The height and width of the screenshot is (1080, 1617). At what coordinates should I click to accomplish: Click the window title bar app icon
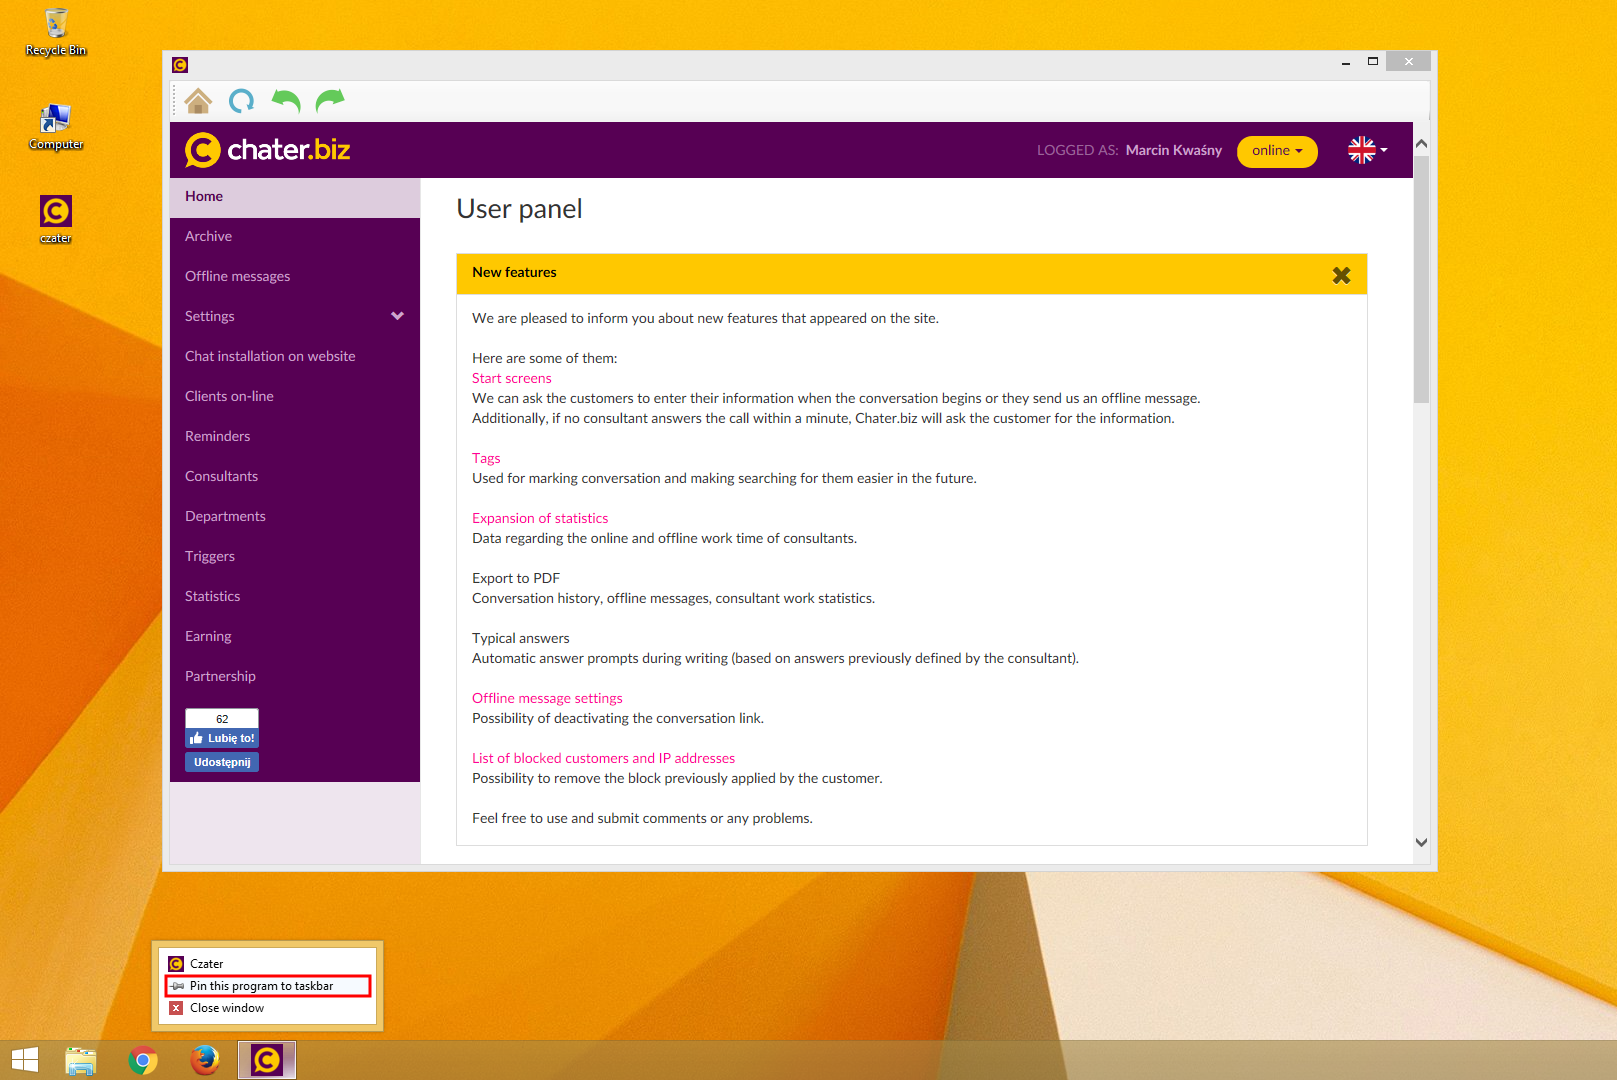tap(180, 65)
